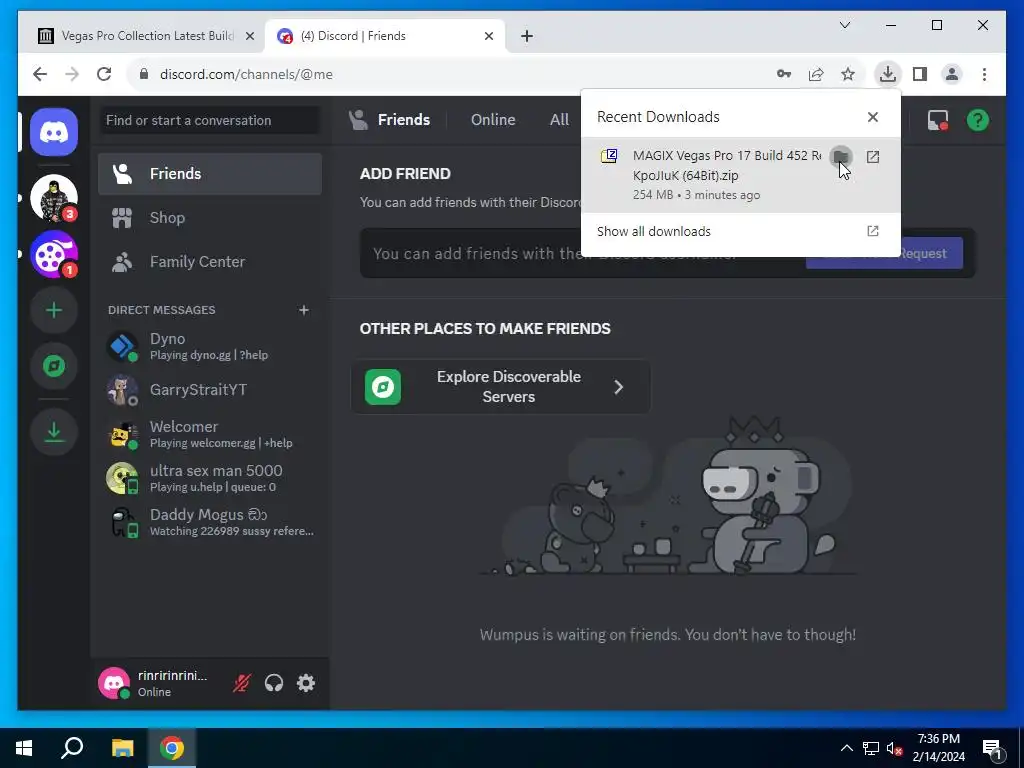
Task: Open Windows notification center
Action: (x=992, y=748)
